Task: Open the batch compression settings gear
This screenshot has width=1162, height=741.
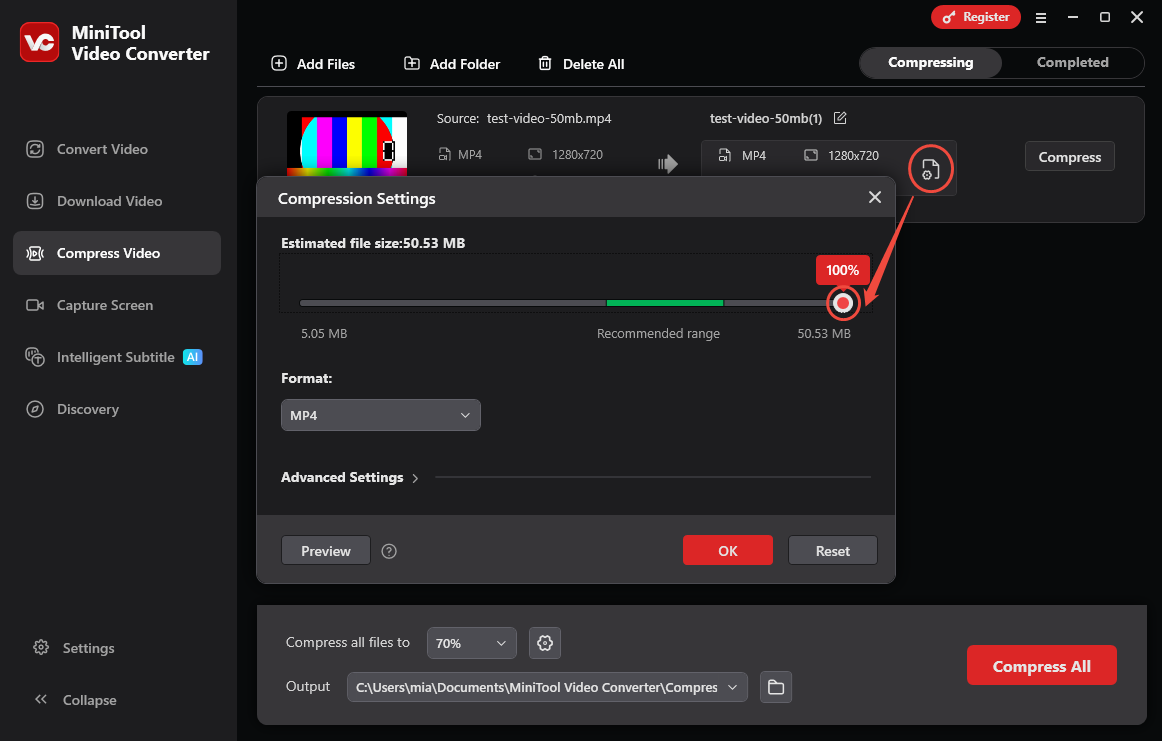Action: coord(544,643)
